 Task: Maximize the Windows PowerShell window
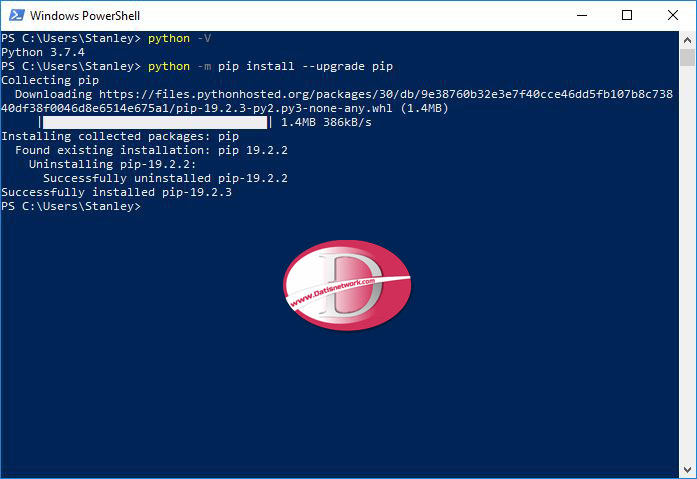(x=627, y=16)
